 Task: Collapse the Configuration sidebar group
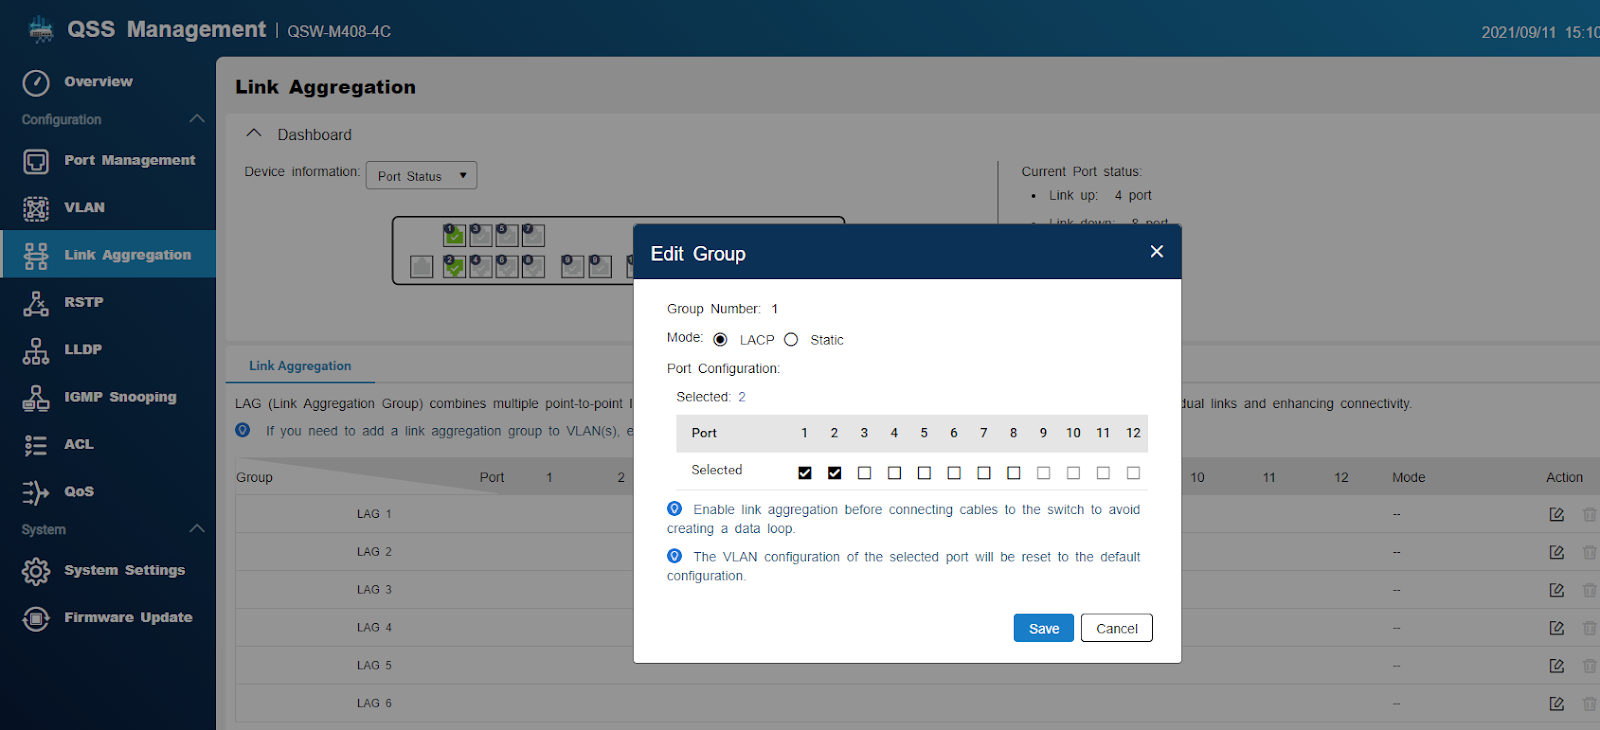coord(197,119)
